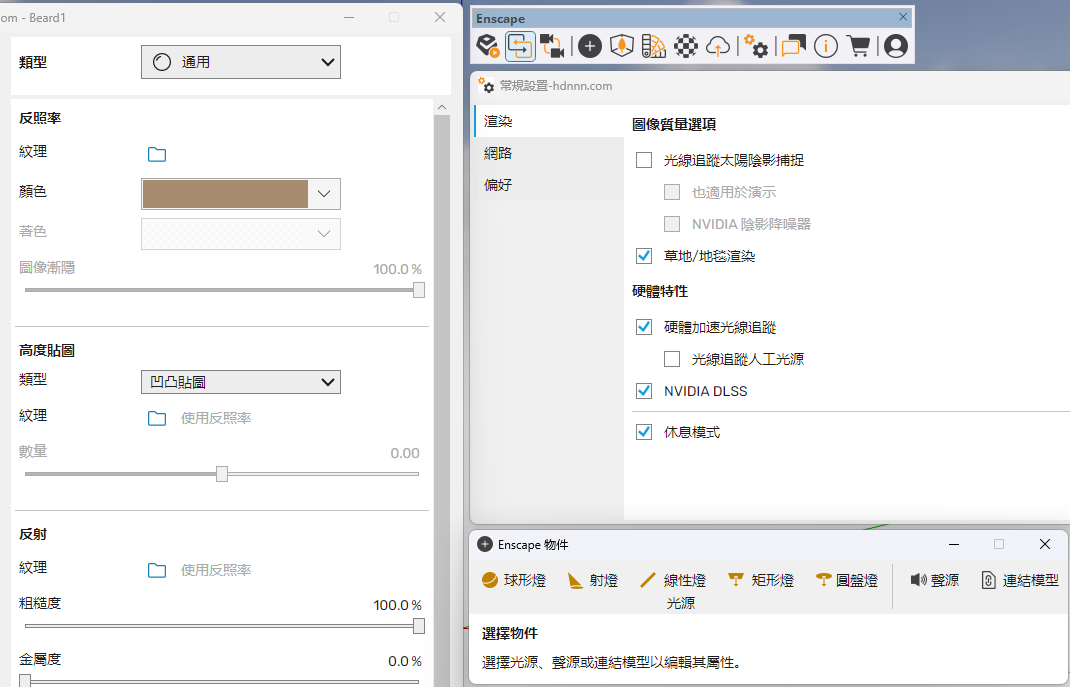The height and width of the screenshot is (687, 1070).
Task: Open the Enscape account profile icon
Action: pos(895,45)
